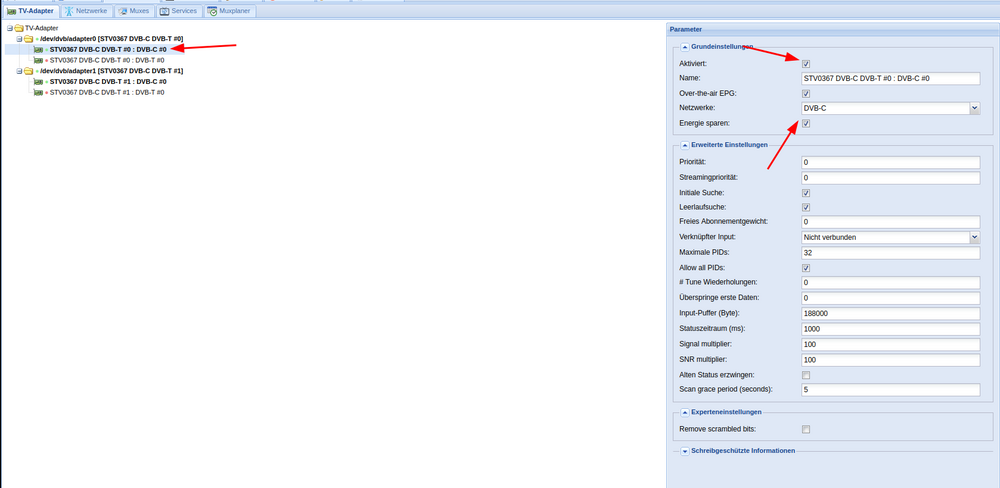Expand the Schreibgeschützte Informationen section
Viewport: 1000px width, 488px height.
685,451
